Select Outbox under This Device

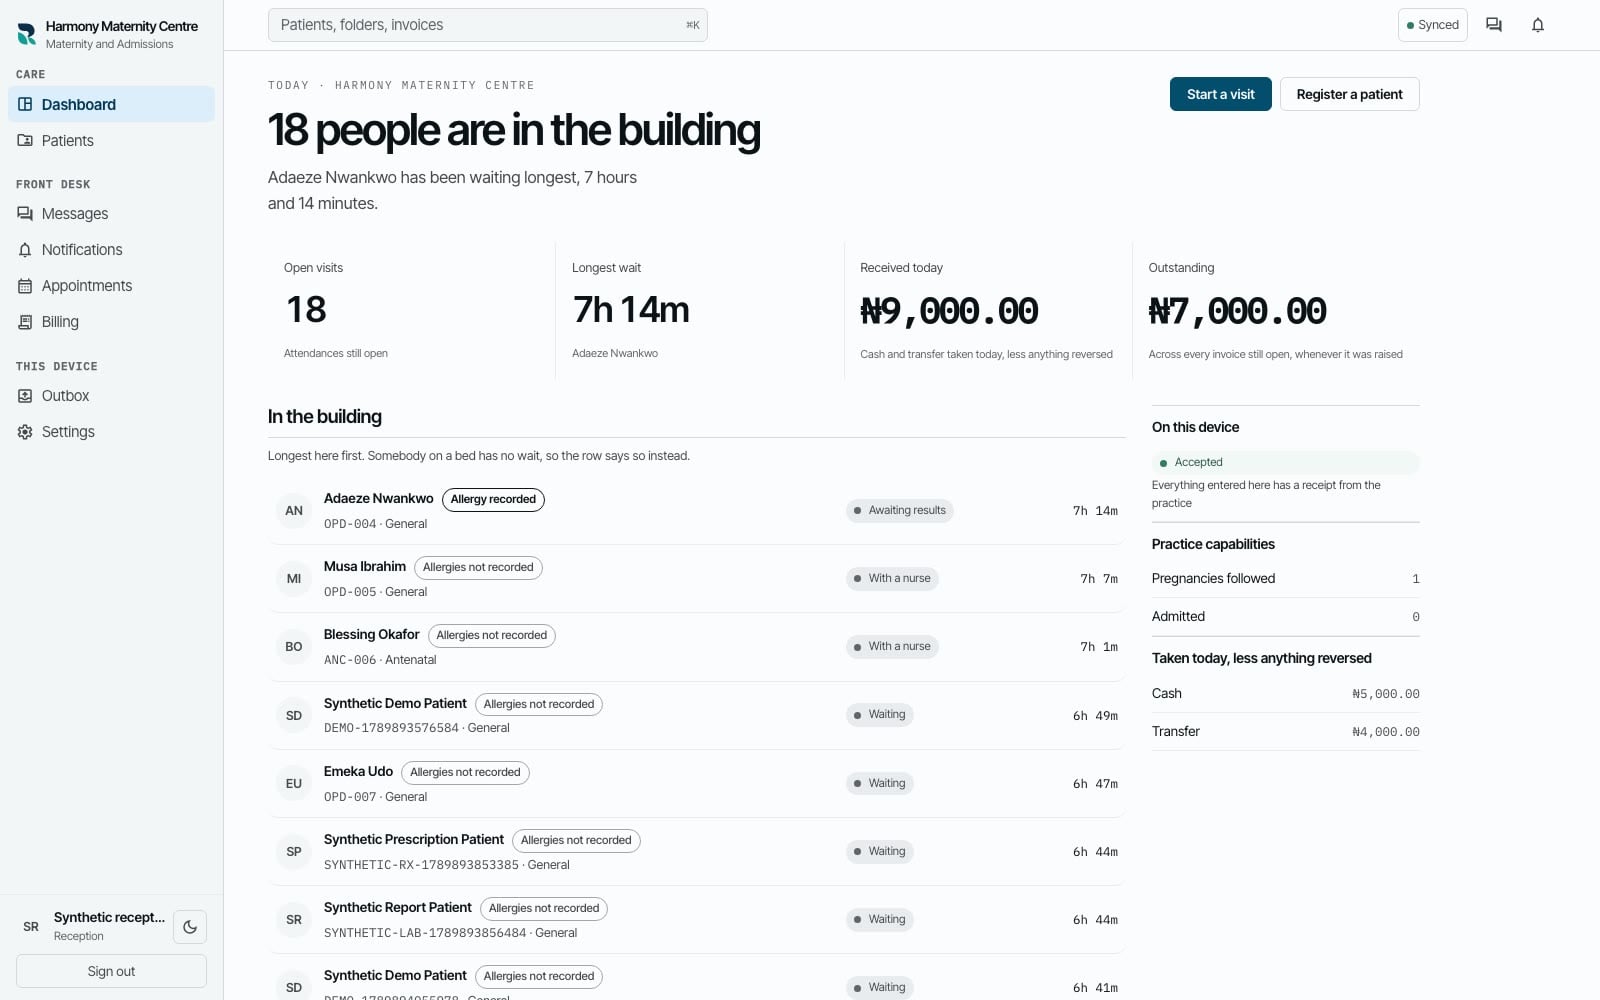click(111, 395)
